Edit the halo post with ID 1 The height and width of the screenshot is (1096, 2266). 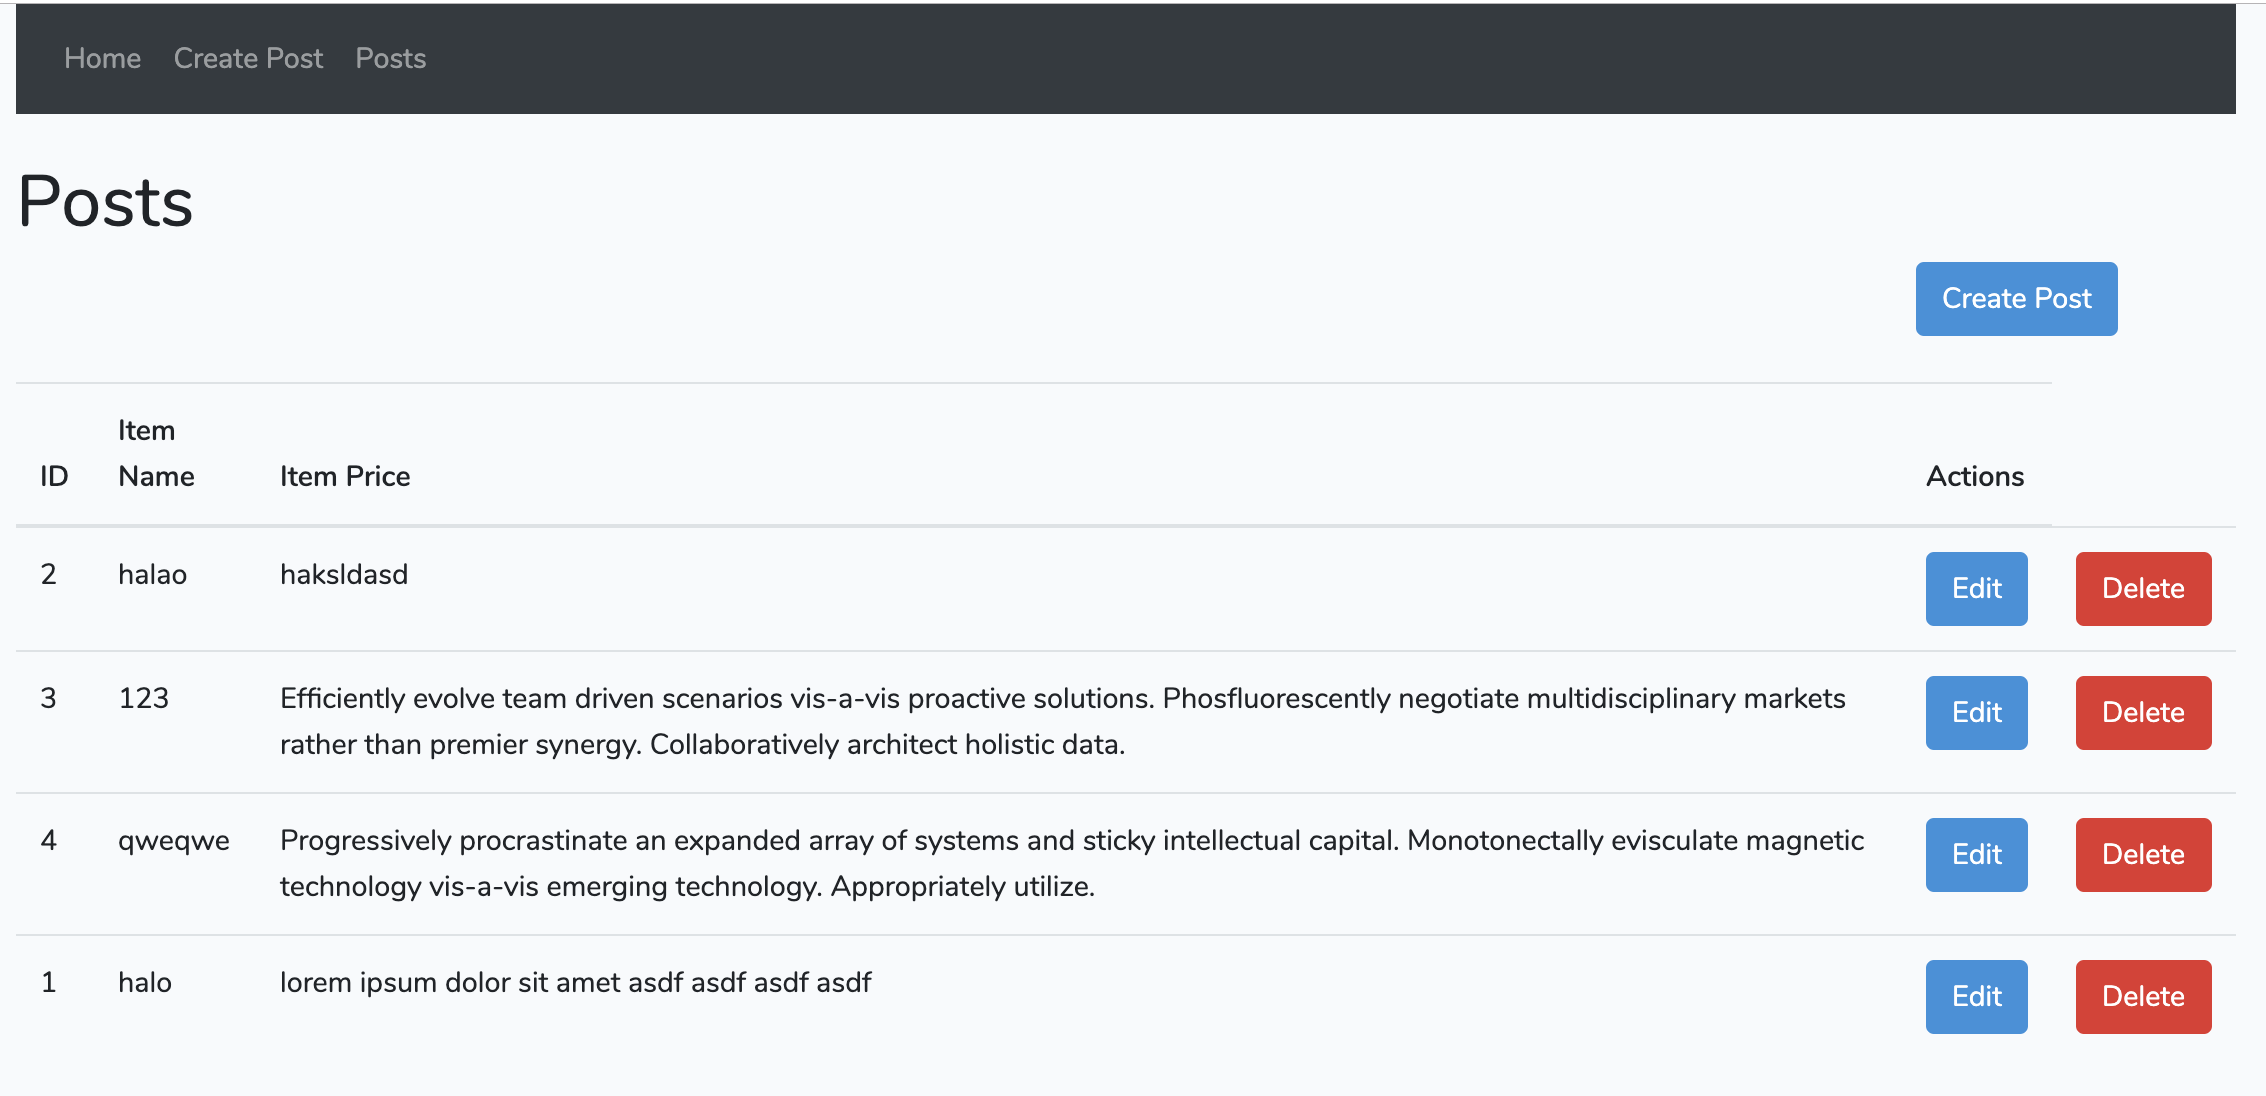pos(1976,997)
